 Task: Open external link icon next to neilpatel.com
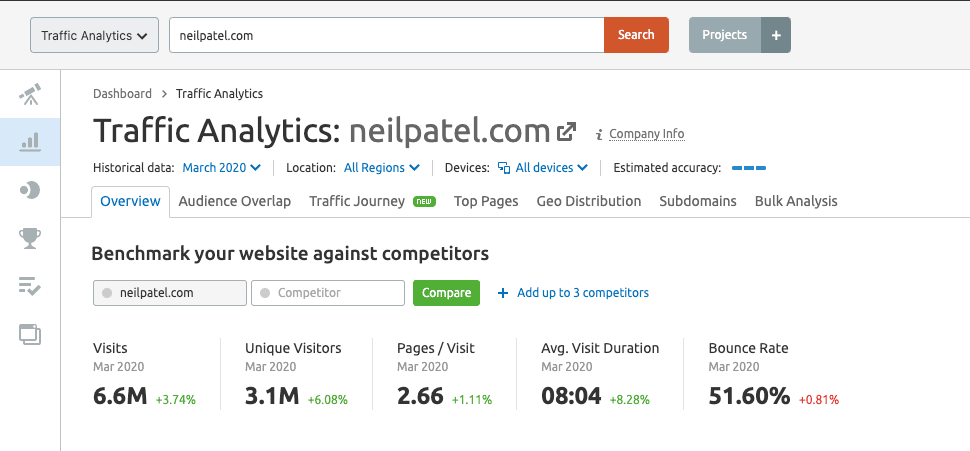[x=566, y=132]
